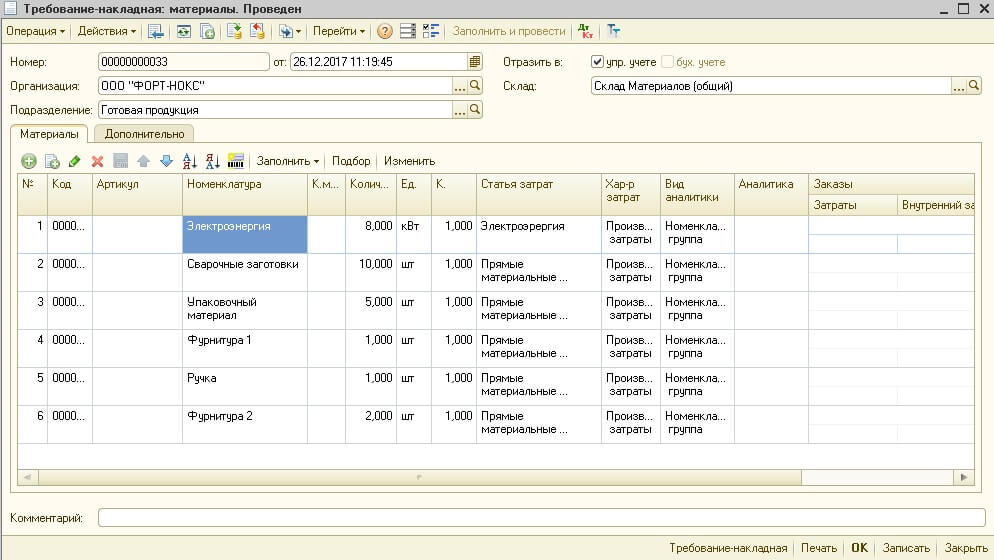Move the row down with the blue down arrow
Screen dimensions: 994x560
tap(166, 161)
